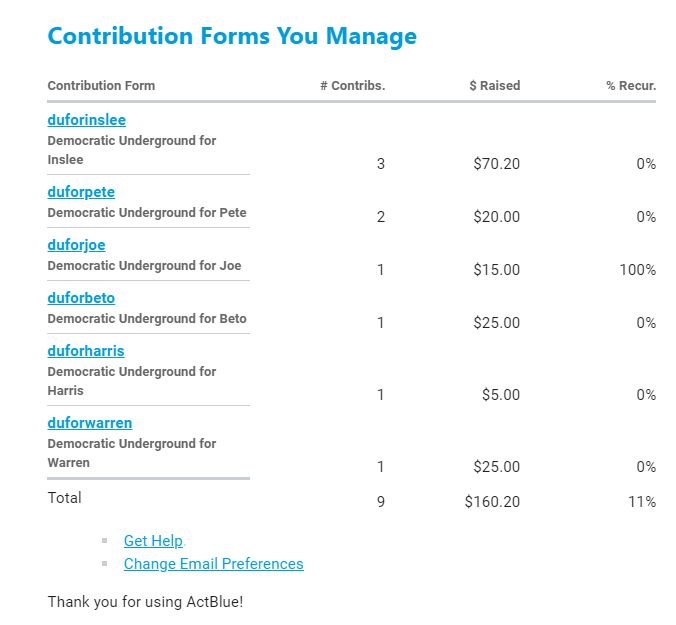Open Change Email Preferences link
Screen dimensions: 676x625
213,564
